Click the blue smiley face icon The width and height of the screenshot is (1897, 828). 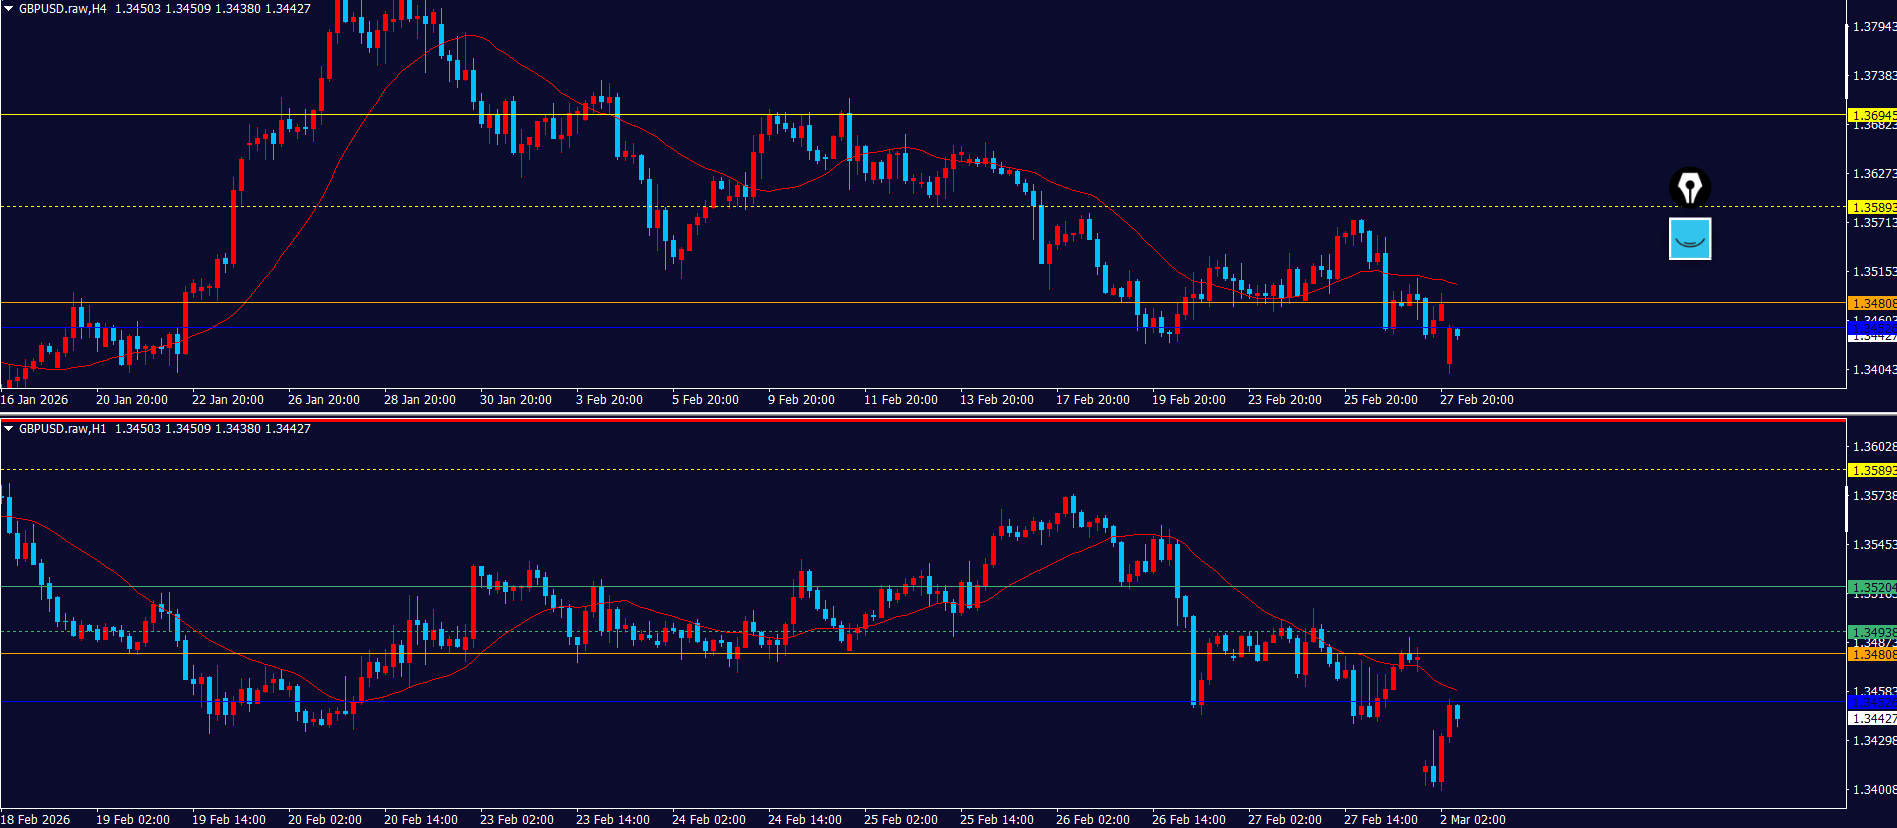click(1690, 239)
